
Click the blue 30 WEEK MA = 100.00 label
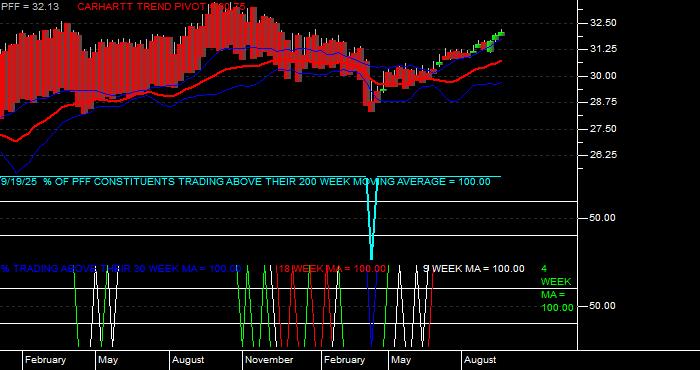(x=121, y=269)
